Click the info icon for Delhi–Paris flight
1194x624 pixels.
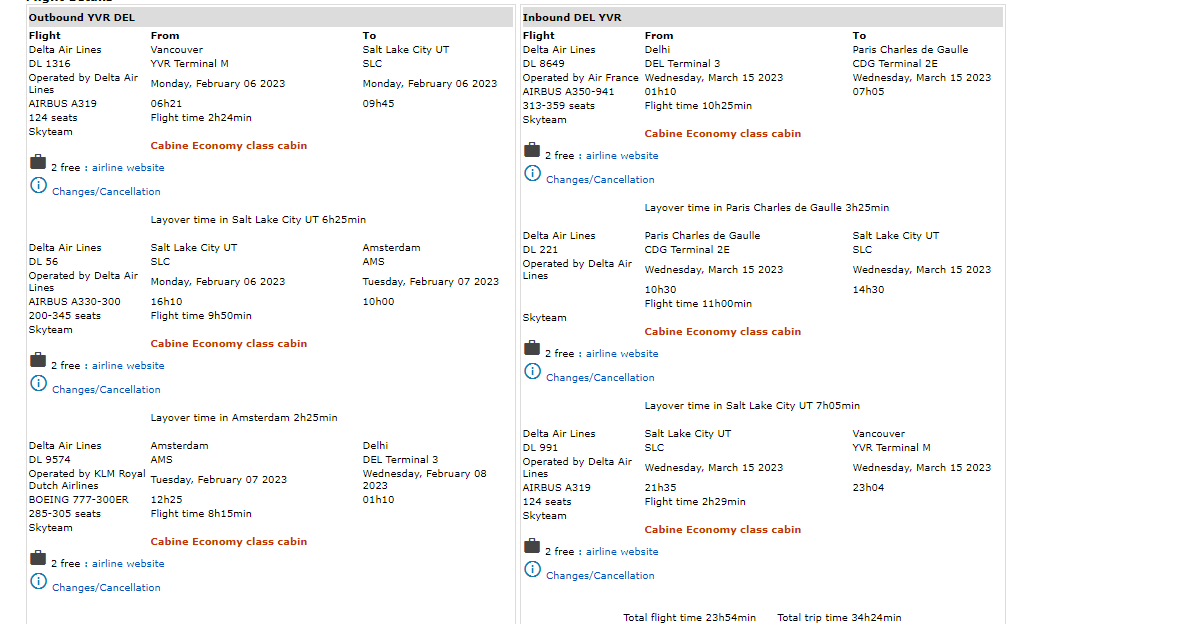click(532, 174)
